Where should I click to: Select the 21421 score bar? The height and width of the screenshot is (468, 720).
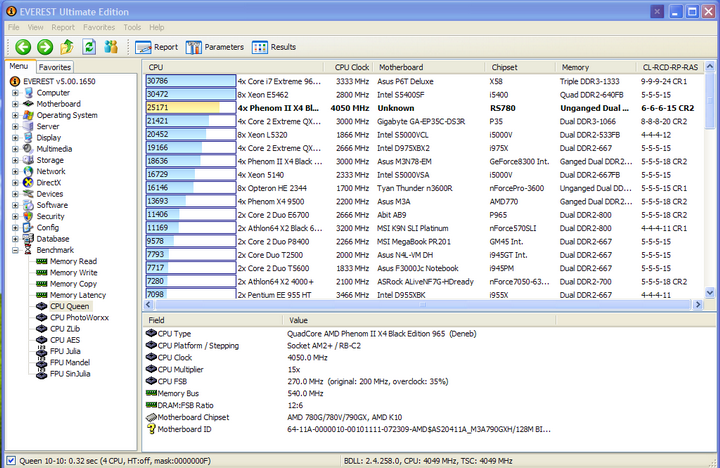point(191,121)
